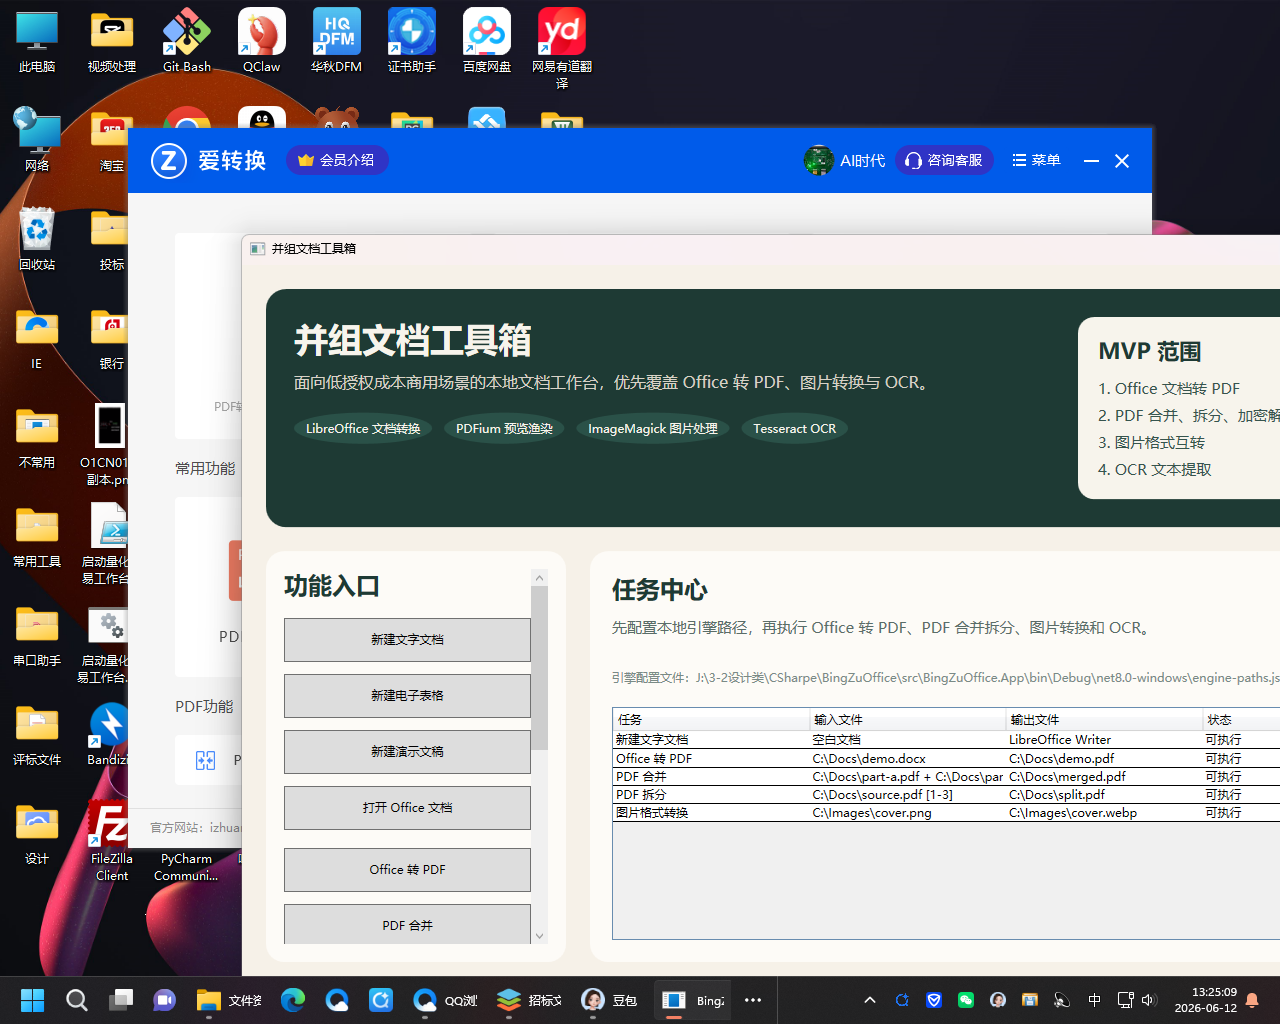Click the 任务 column header
The width and height of the screenshot is (1280, 1024).
coord(711,720)
